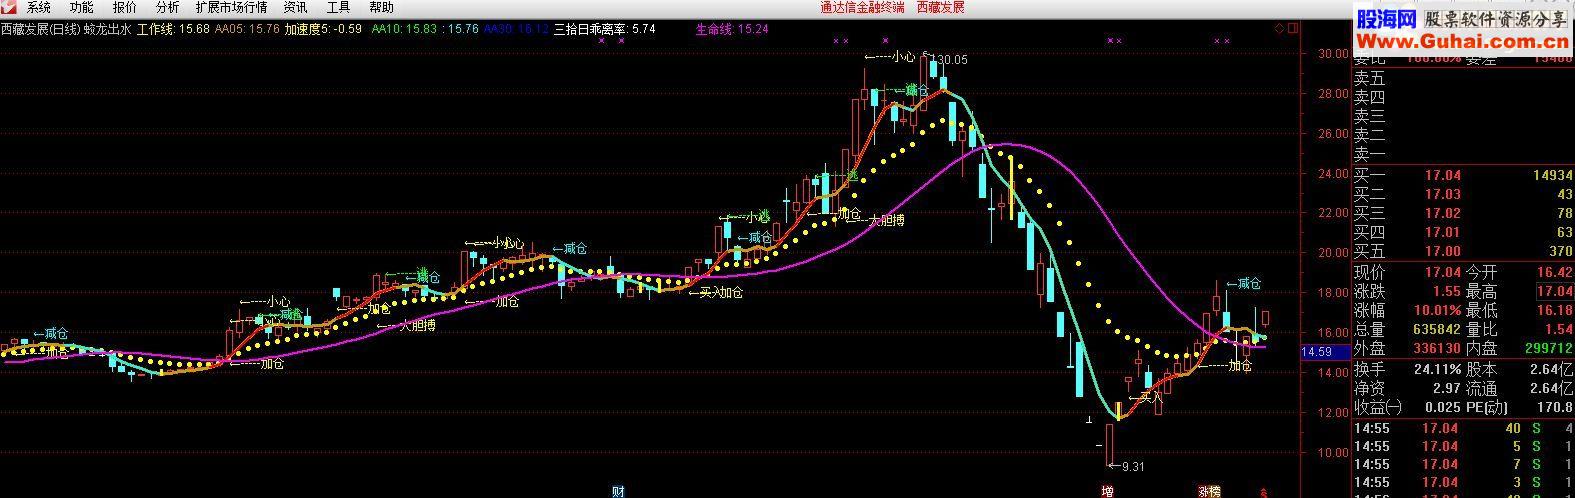Click the 蛟龙出水 indicator name
This screenshot has height=498, width=1575.
108,30
